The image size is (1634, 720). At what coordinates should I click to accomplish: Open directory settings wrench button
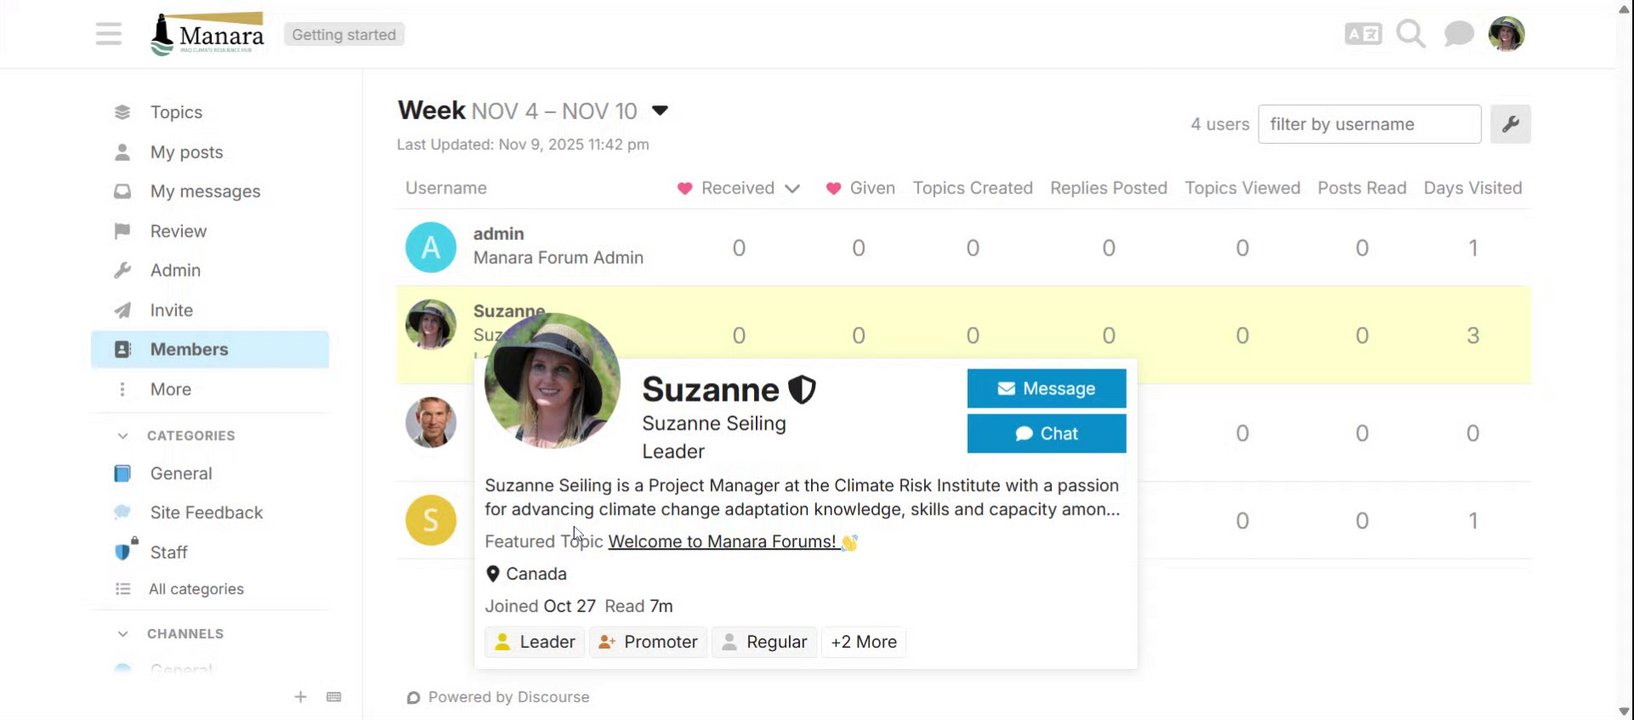pyautogui.click(x=1510, y=124)
